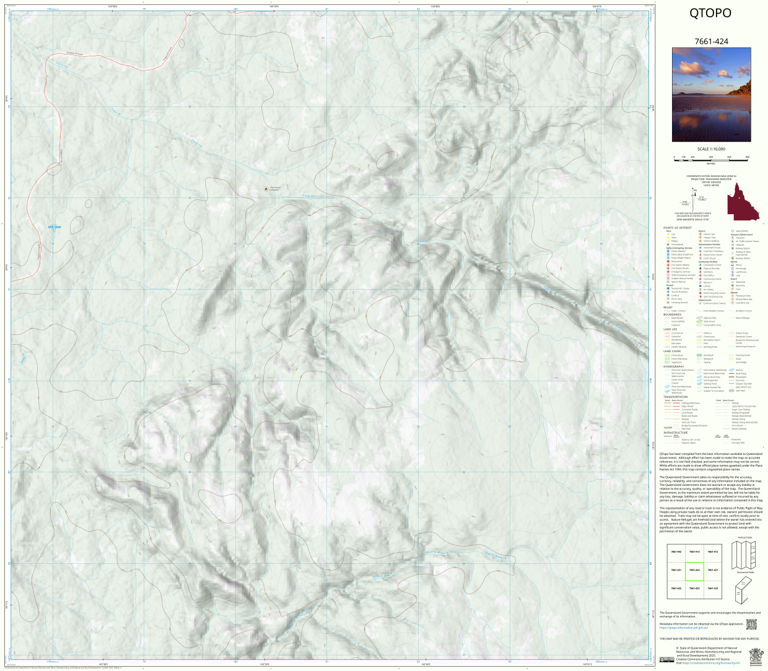This screenshot has height=671, width=768.
Task: Click the Creative Commons BY badge
Action: point(667,660)
